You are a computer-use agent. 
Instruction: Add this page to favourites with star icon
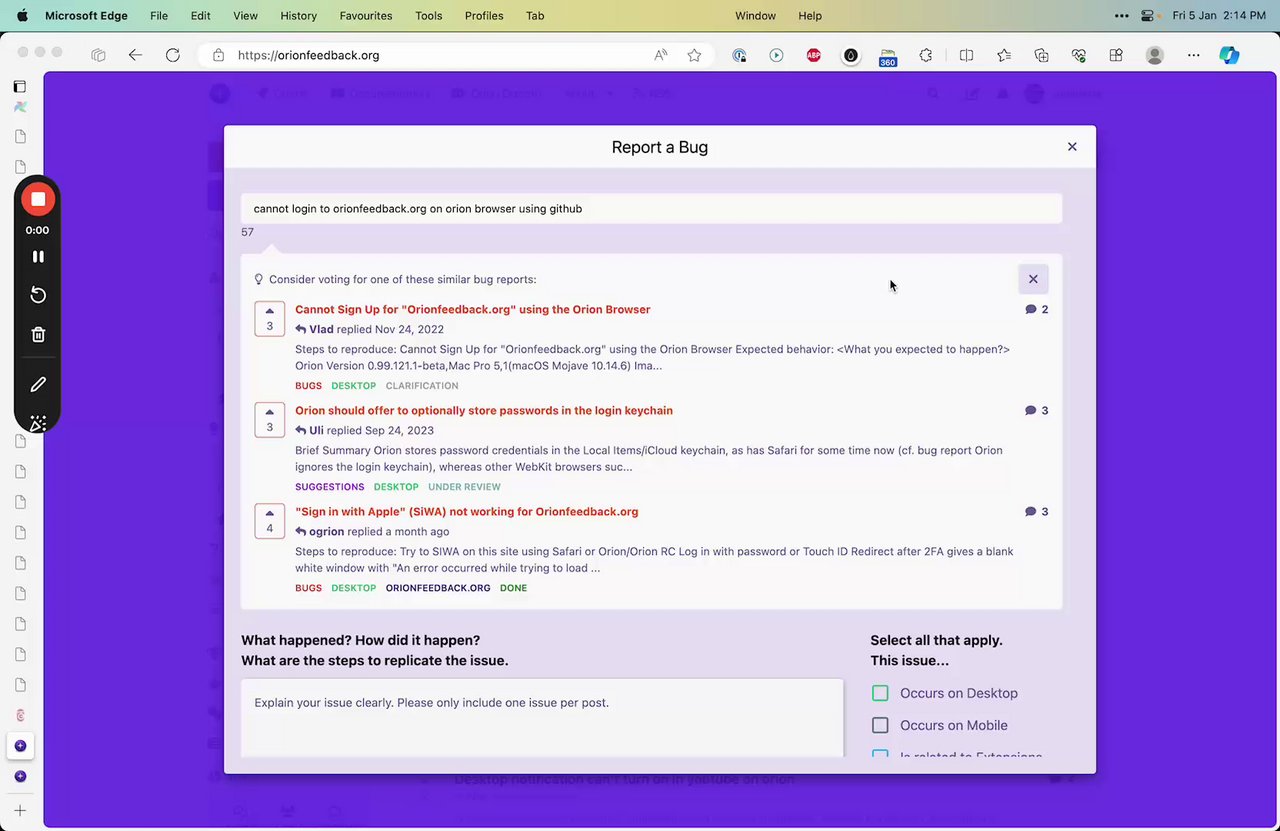pyautogui.click(x=694, y=56)
